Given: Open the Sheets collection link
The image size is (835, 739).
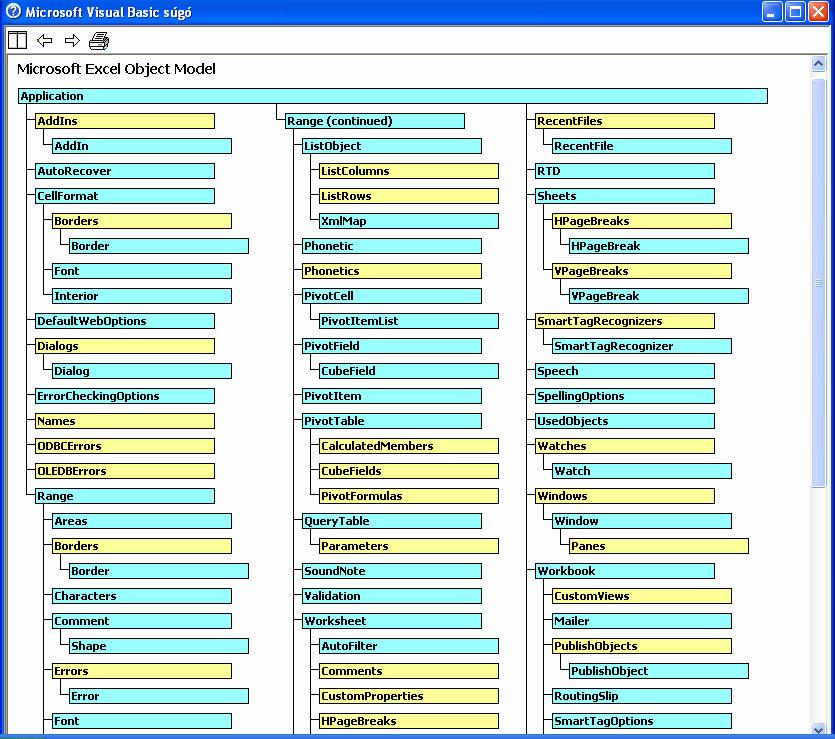Looking at the screenshot, I should pos(625,196).
